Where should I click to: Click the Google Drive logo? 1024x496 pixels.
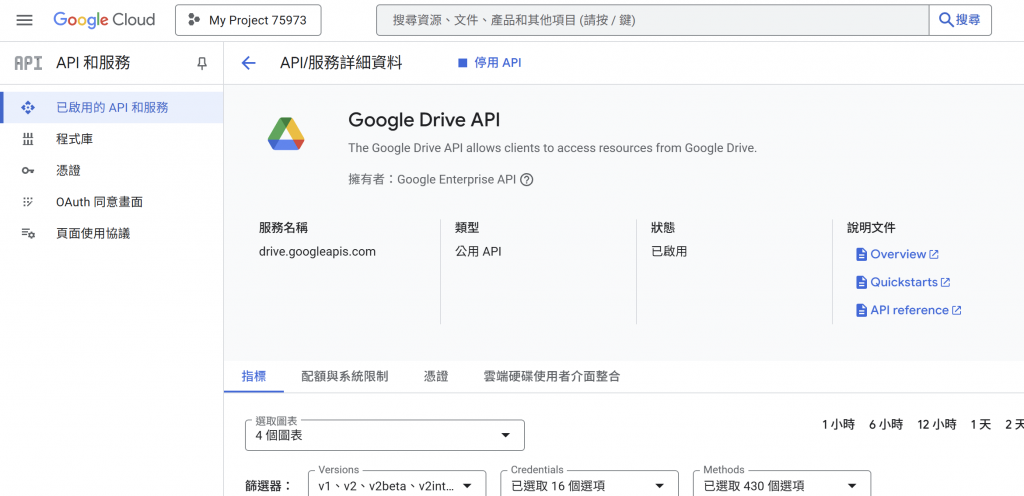pyautogui.click(x=286, y=134)
